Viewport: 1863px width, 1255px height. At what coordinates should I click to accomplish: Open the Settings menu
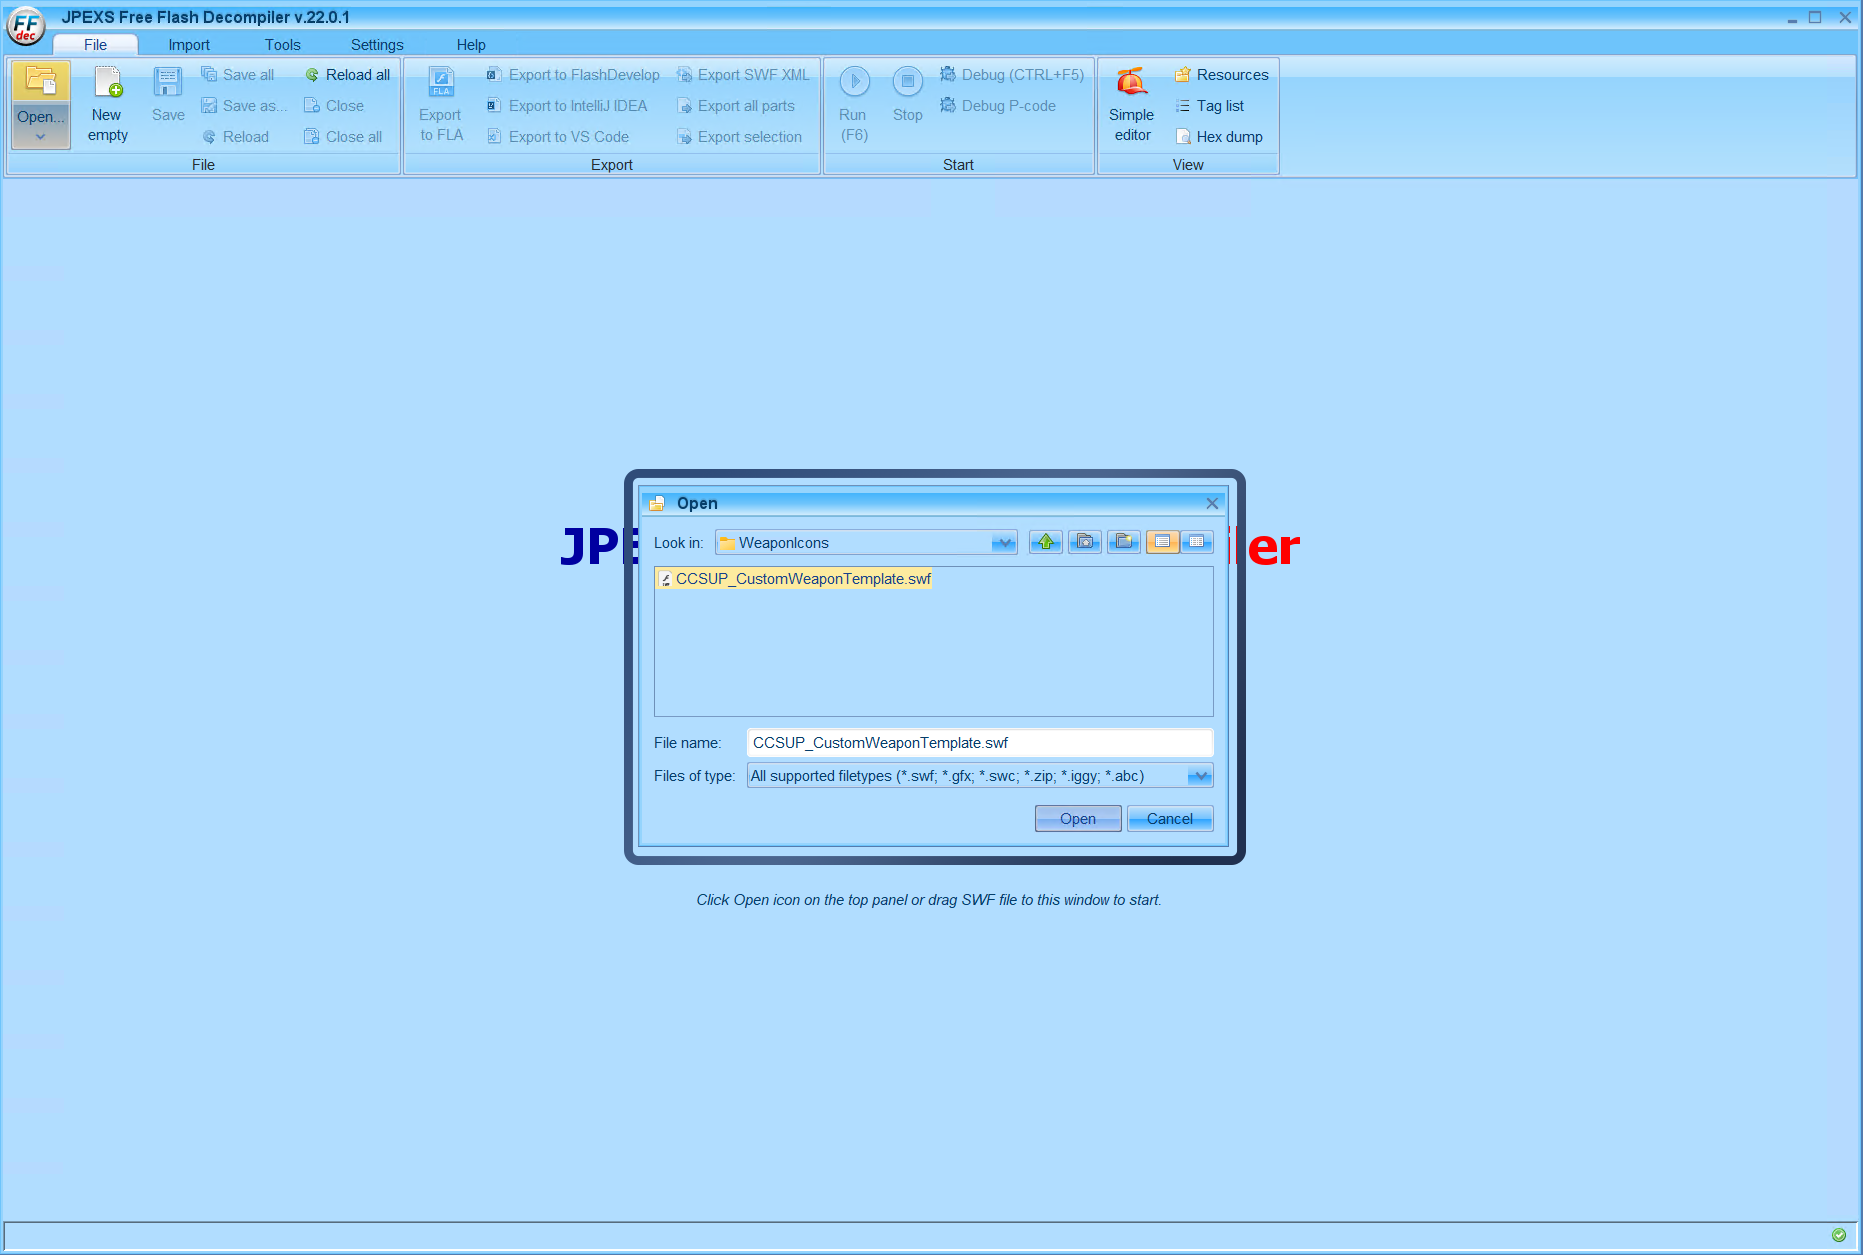tap(377, 44)
